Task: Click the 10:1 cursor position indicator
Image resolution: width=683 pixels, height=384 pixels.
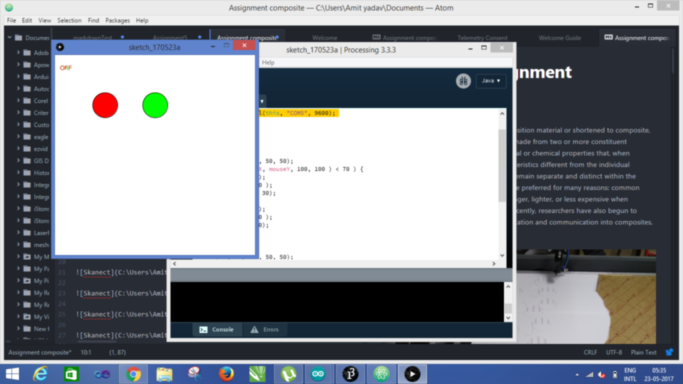Action: (86, 352)
